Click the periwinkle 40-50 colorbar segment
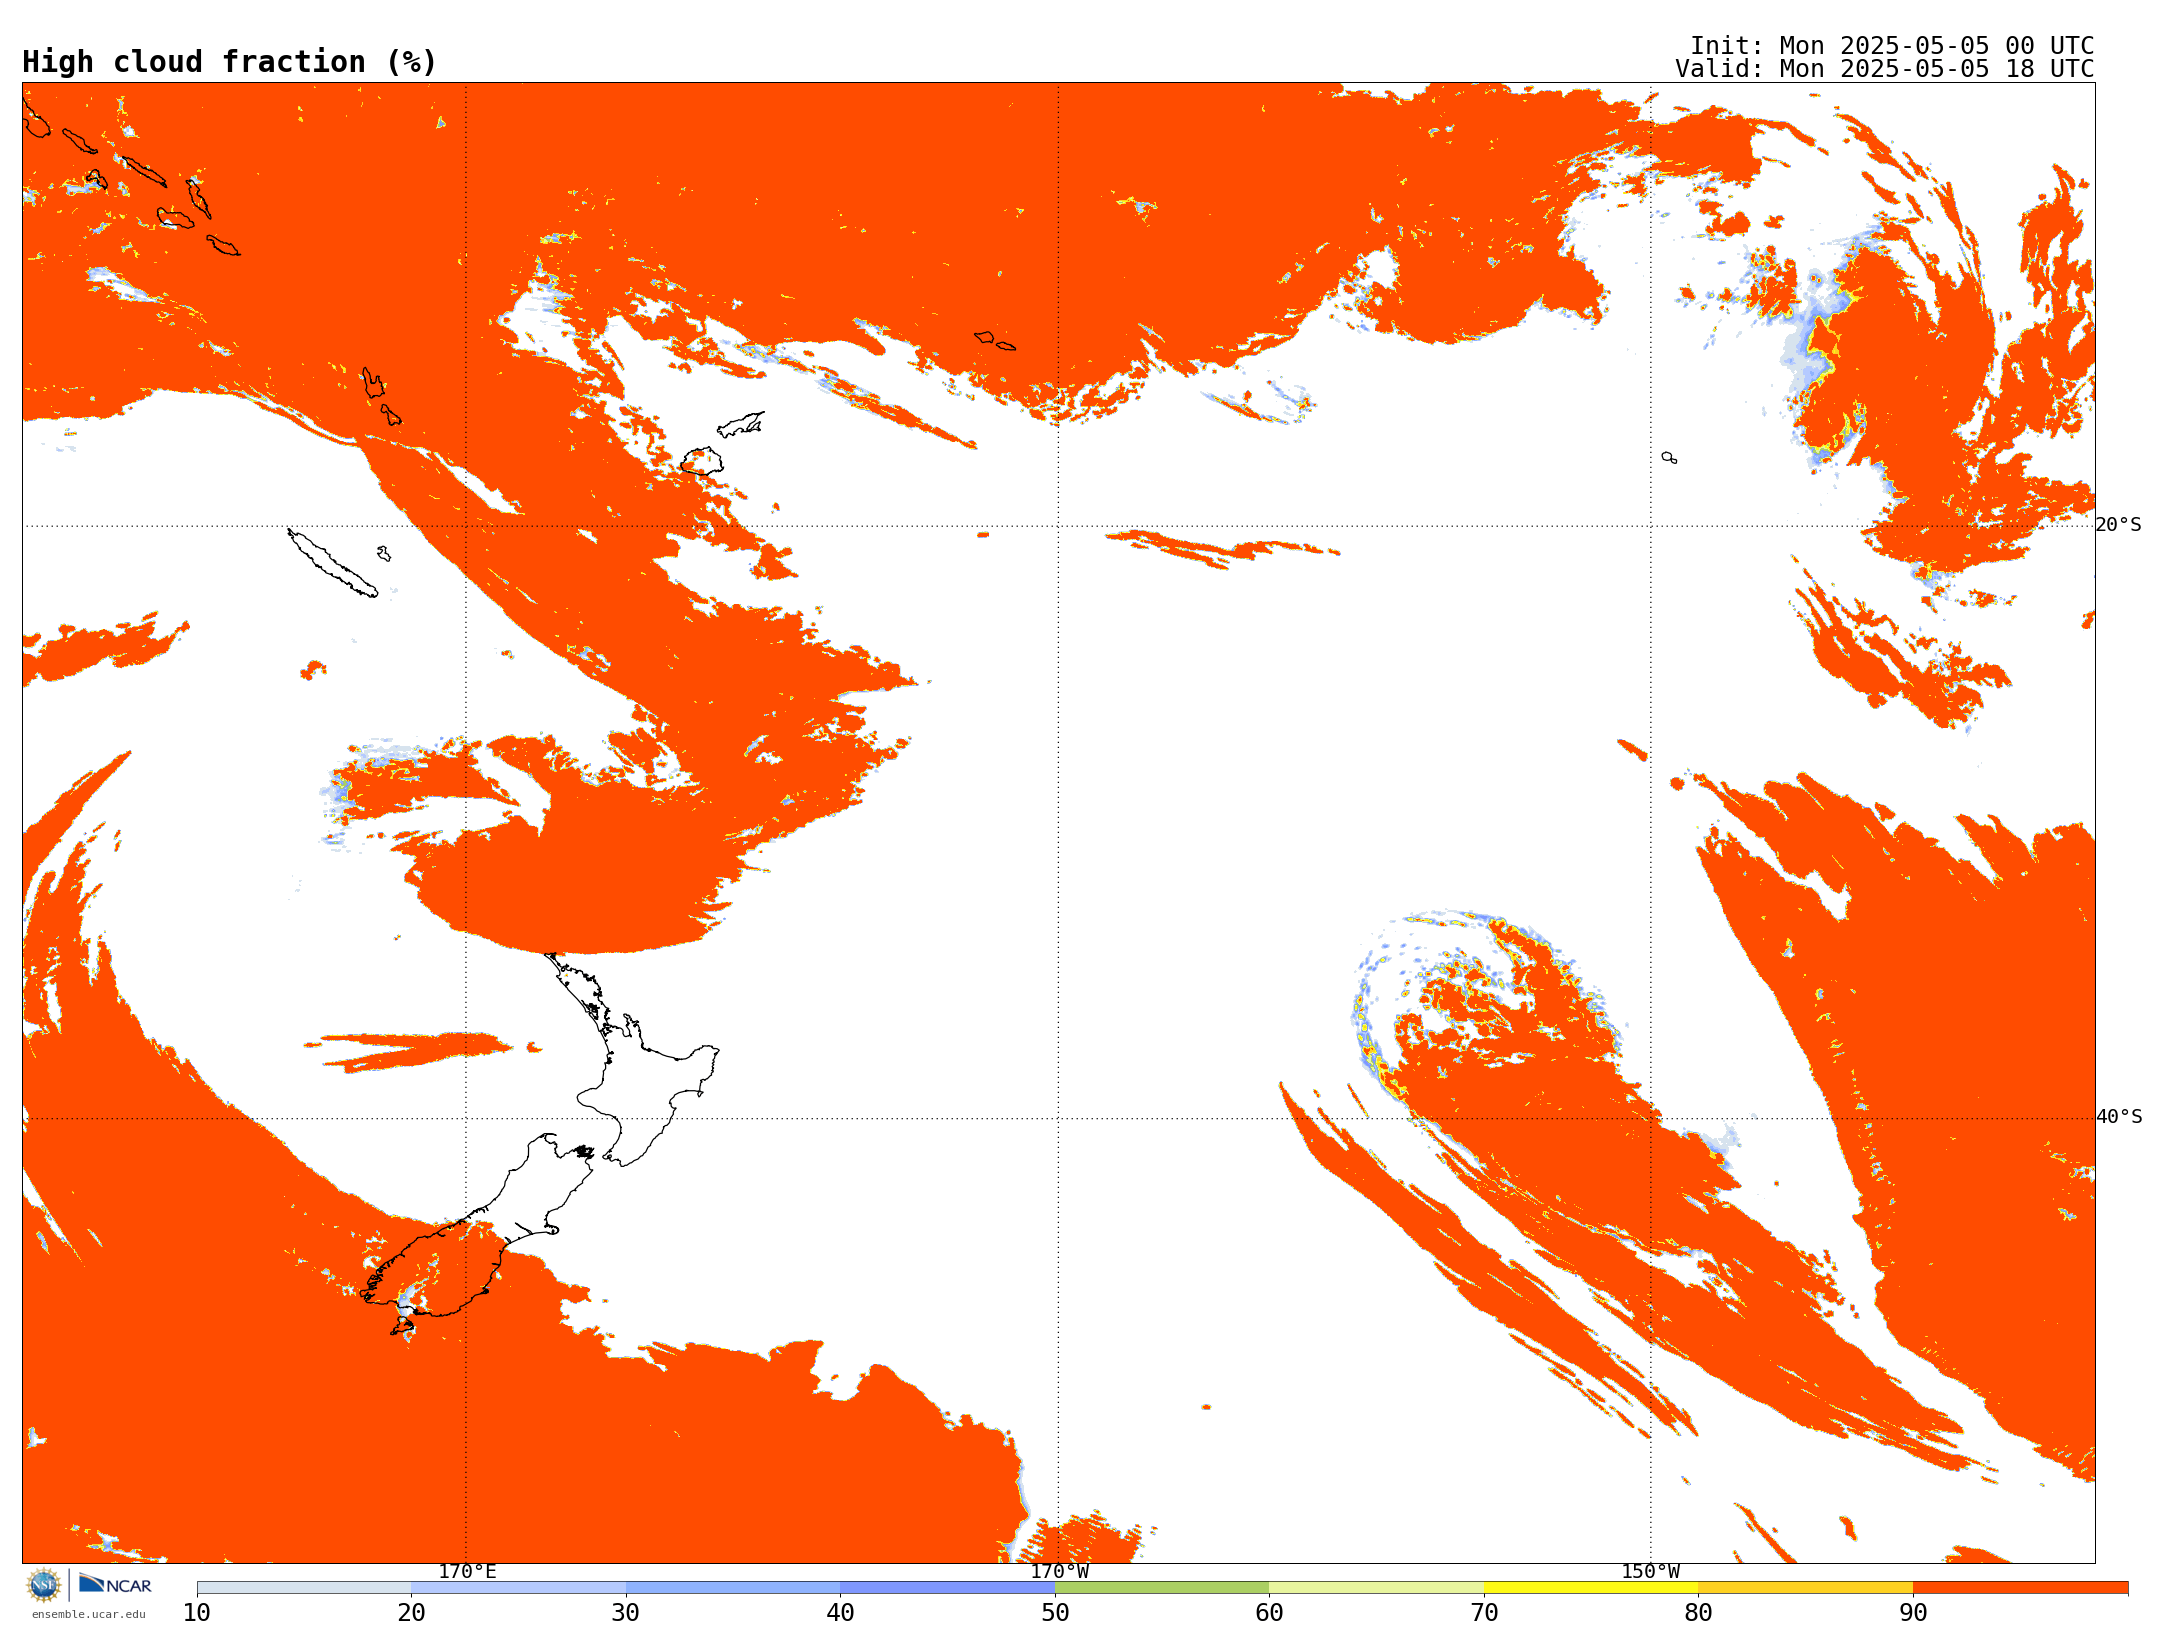Screen dimensions: 2160x1626 coord(948,1587)
